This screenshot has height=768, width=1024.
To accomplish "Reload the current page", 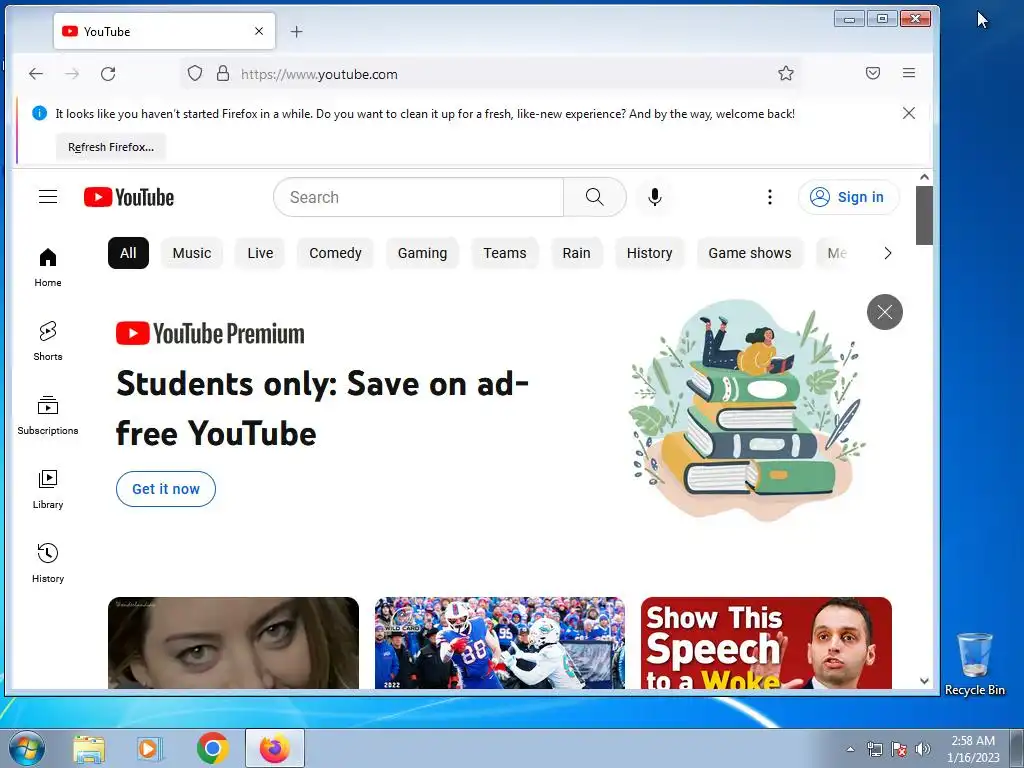I will tap(108, 74).
